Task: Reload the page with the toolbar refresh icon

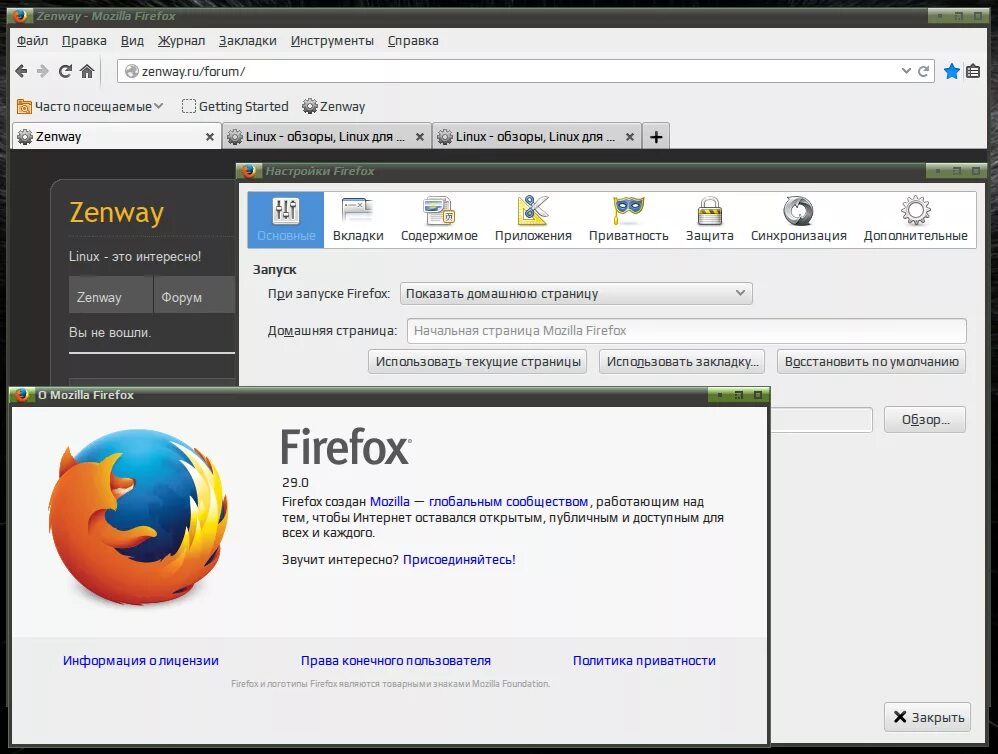Action: tap(65, 71)
